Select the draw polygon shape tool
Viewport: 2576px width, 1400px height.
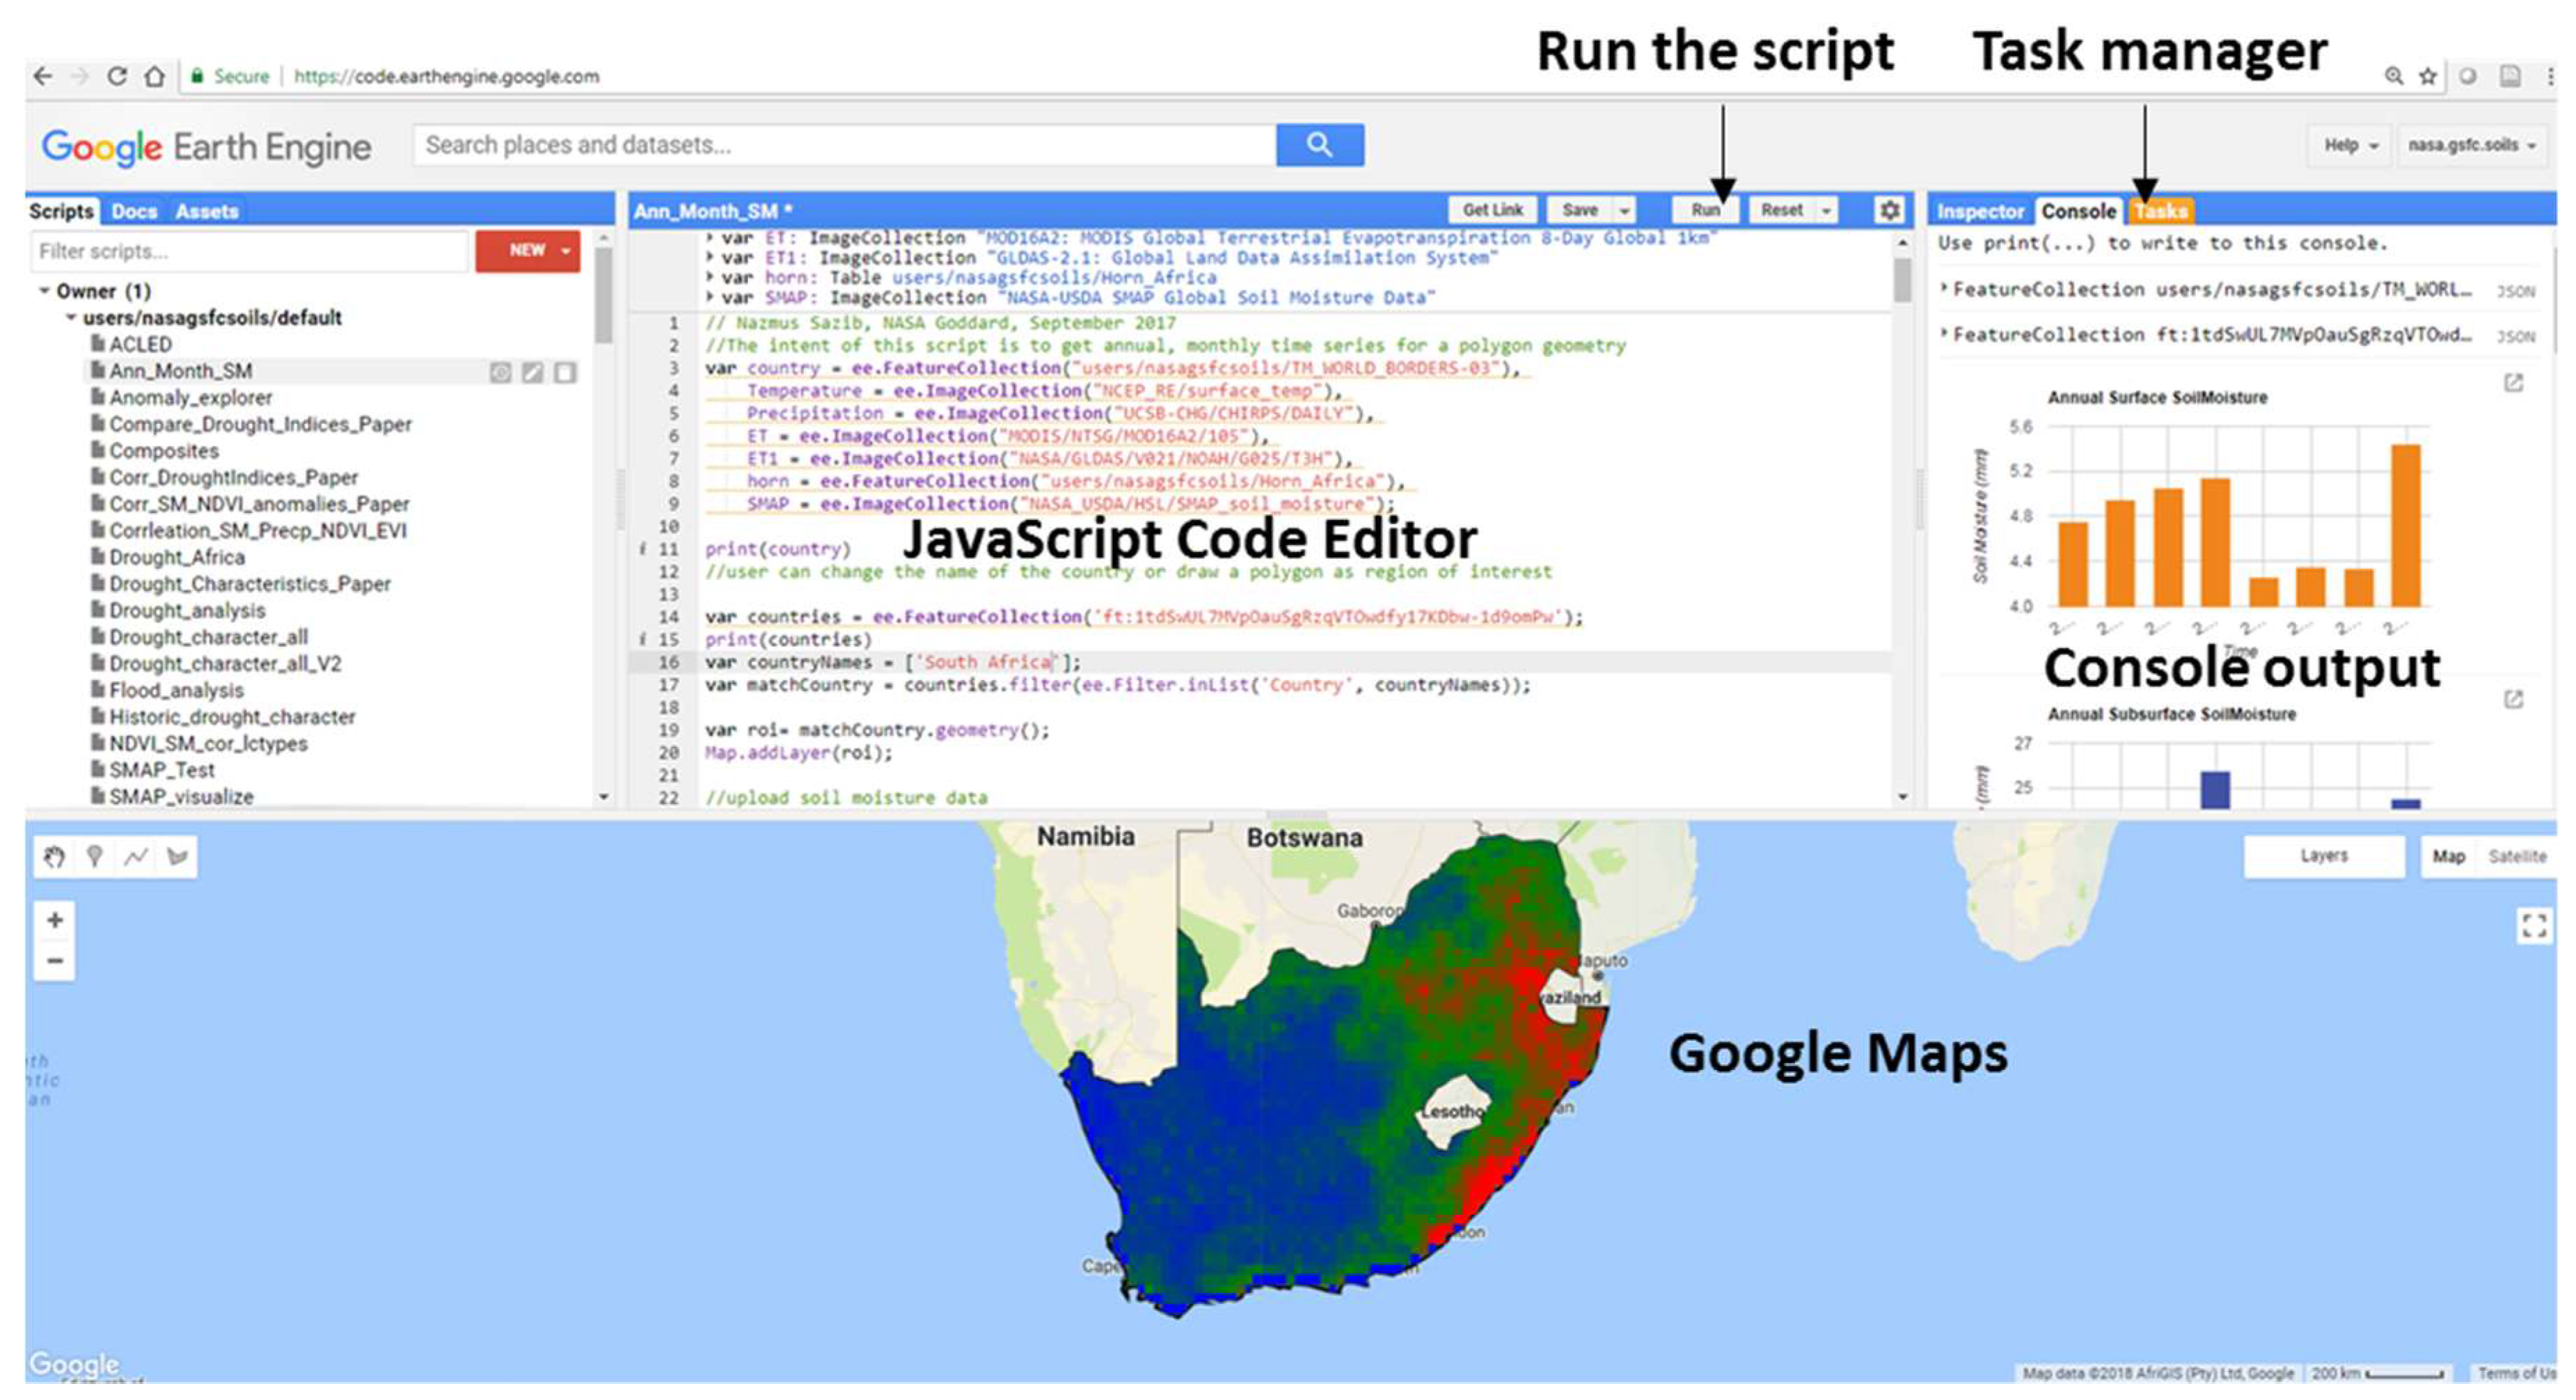pyautogui.click(x=177, y=857)
